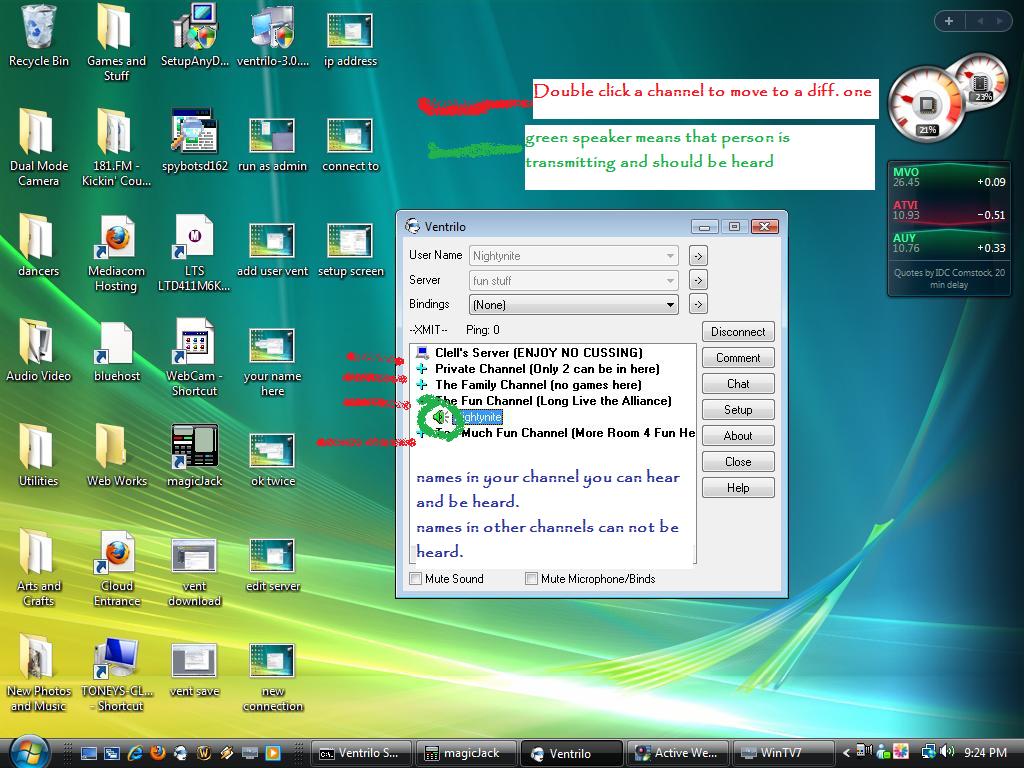Screen dimensions: 1024x768
Task: Switch to Ventrilo taskbar button
Action: pos(571,753)
